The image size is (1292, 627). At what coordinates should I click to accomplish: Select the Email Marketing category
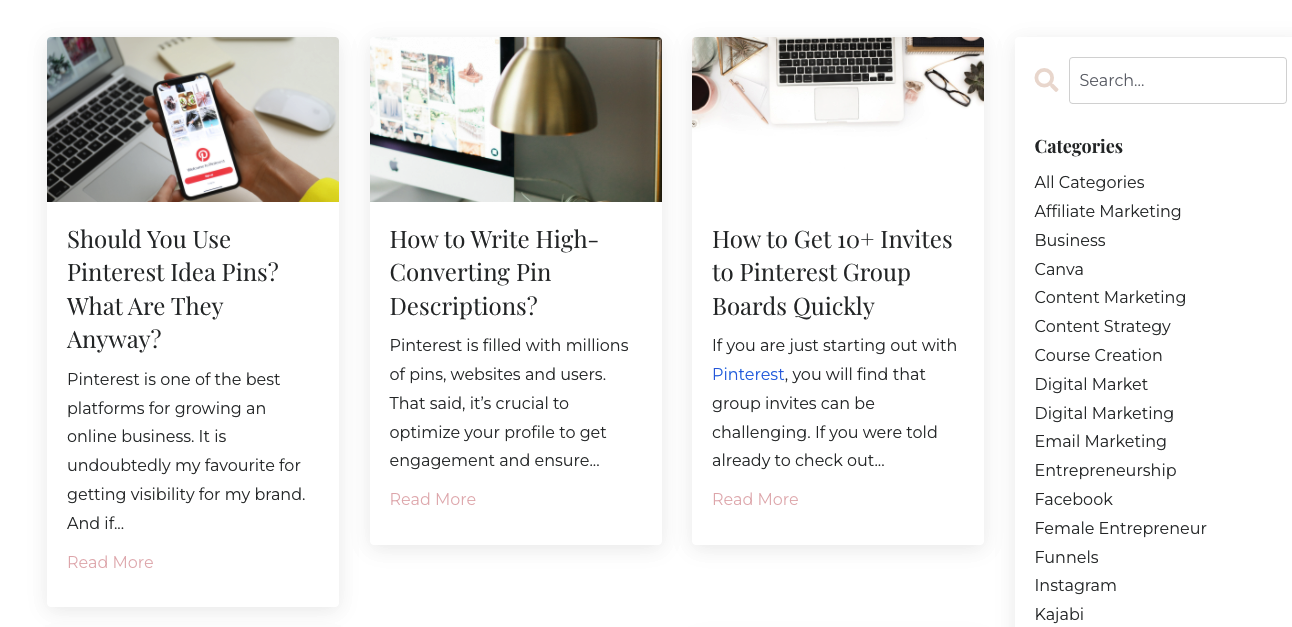tap(1100, 441)
